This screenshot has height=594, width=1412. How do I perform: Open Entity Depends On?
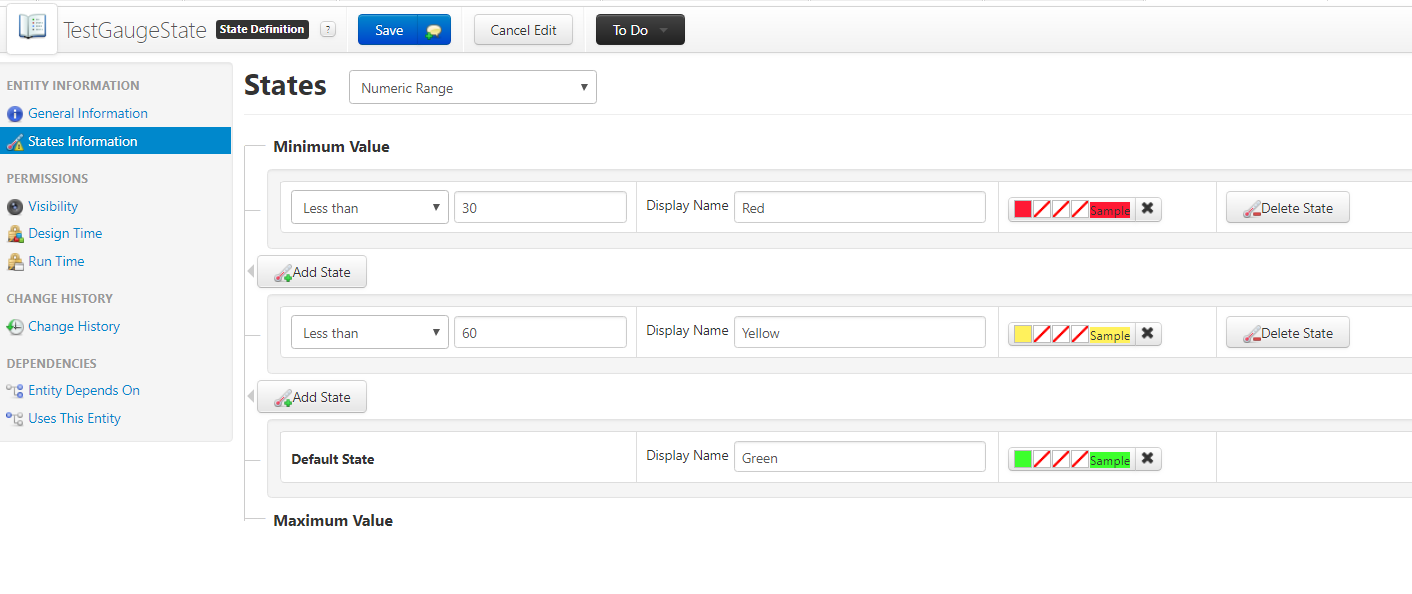pyautogui.click(x=84, y=391)
